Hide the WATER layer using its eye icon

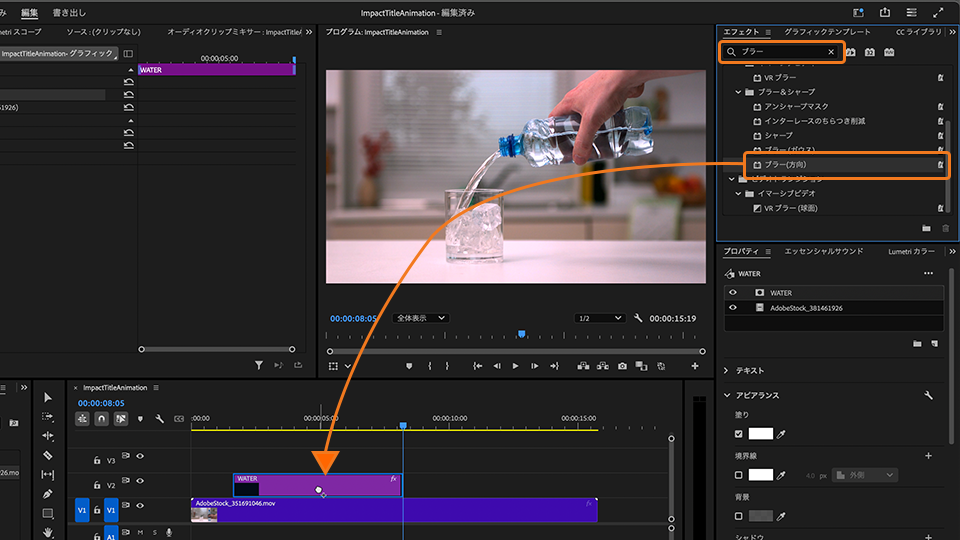pos(732,293)
